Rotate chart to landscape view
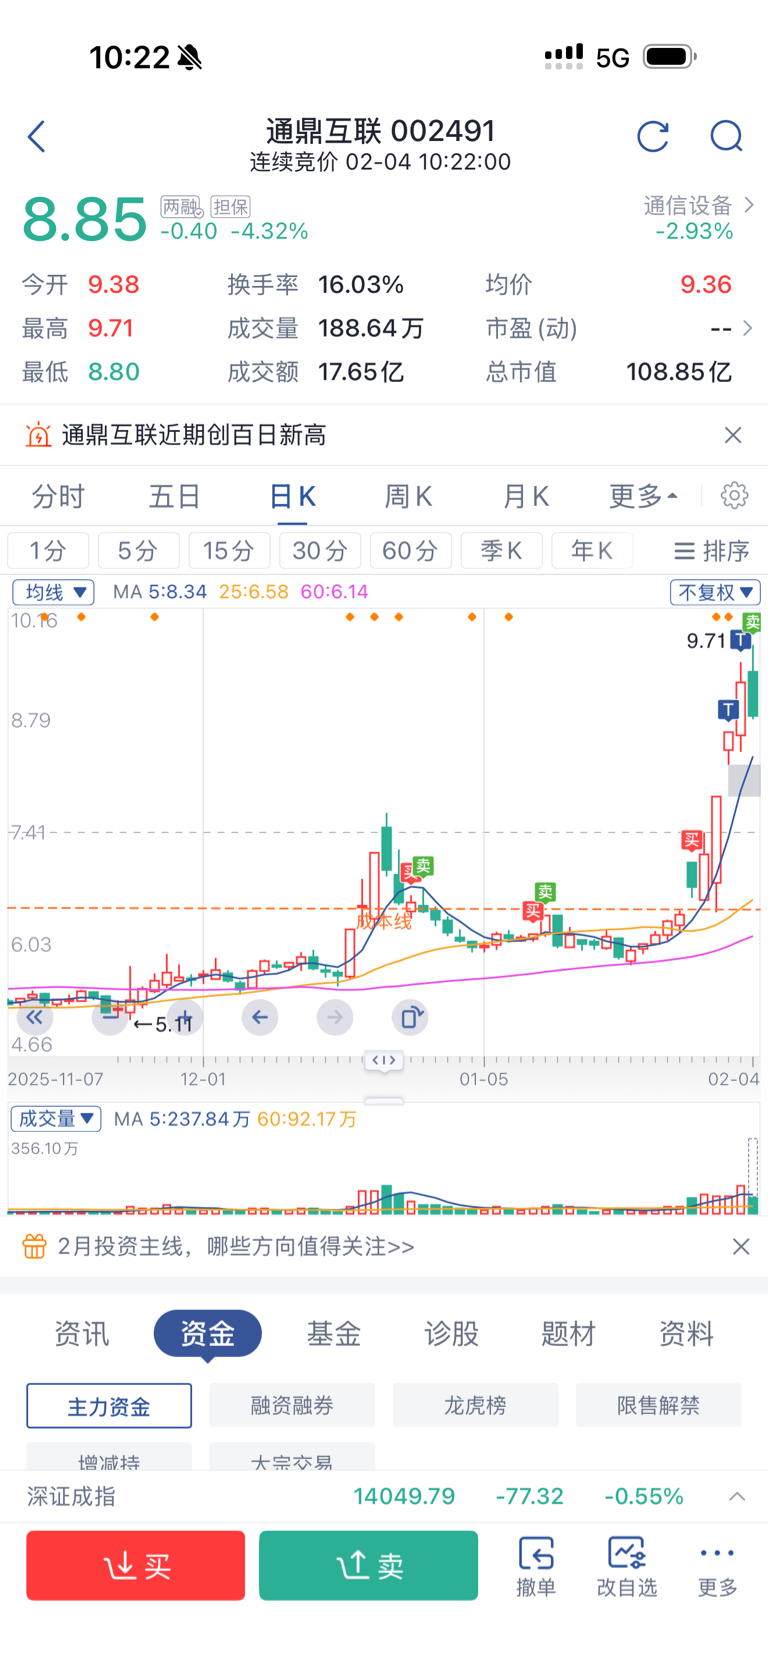This screenshot has width=768, height=1669. tap(410, 1018)
